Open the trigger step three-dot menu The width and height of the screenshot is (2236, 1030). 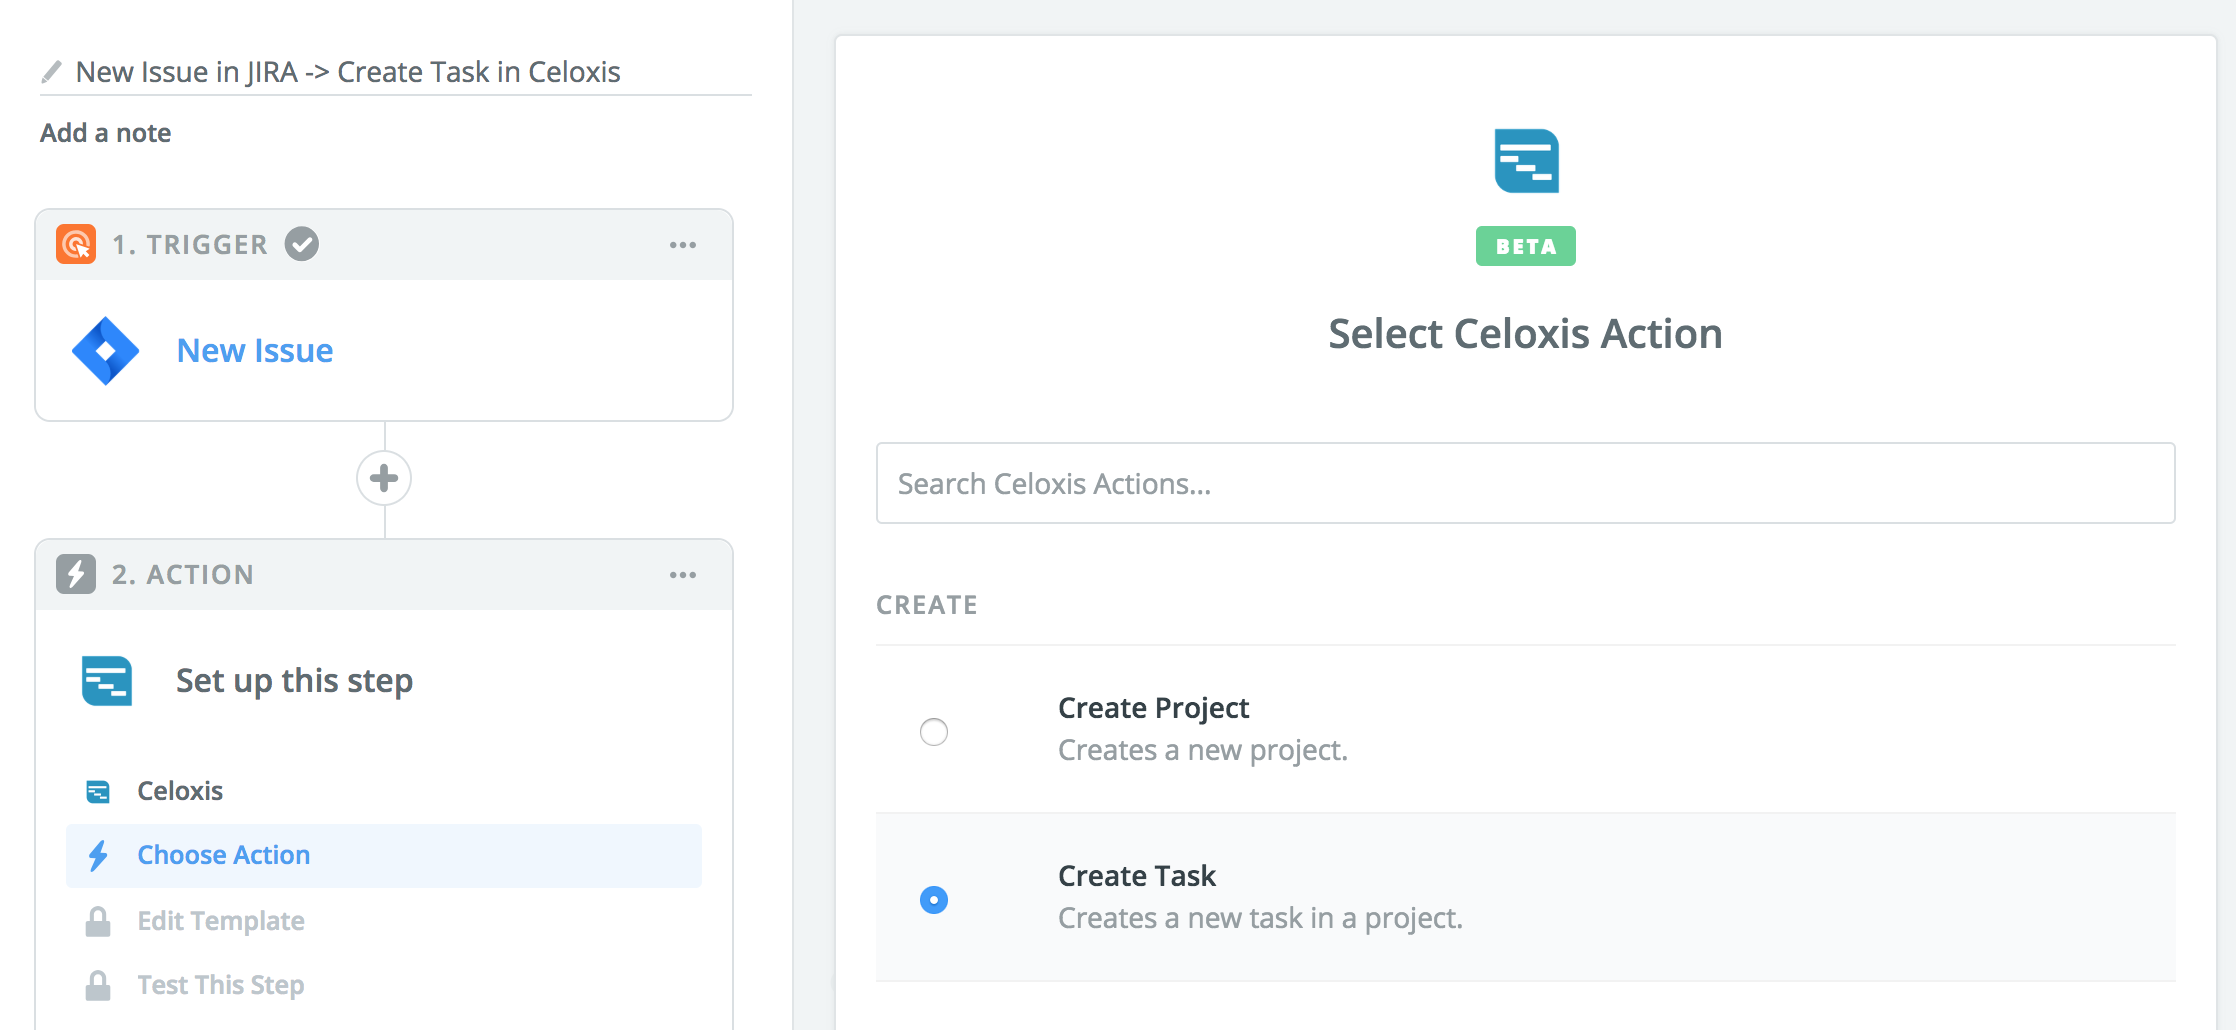click(683, 245)
